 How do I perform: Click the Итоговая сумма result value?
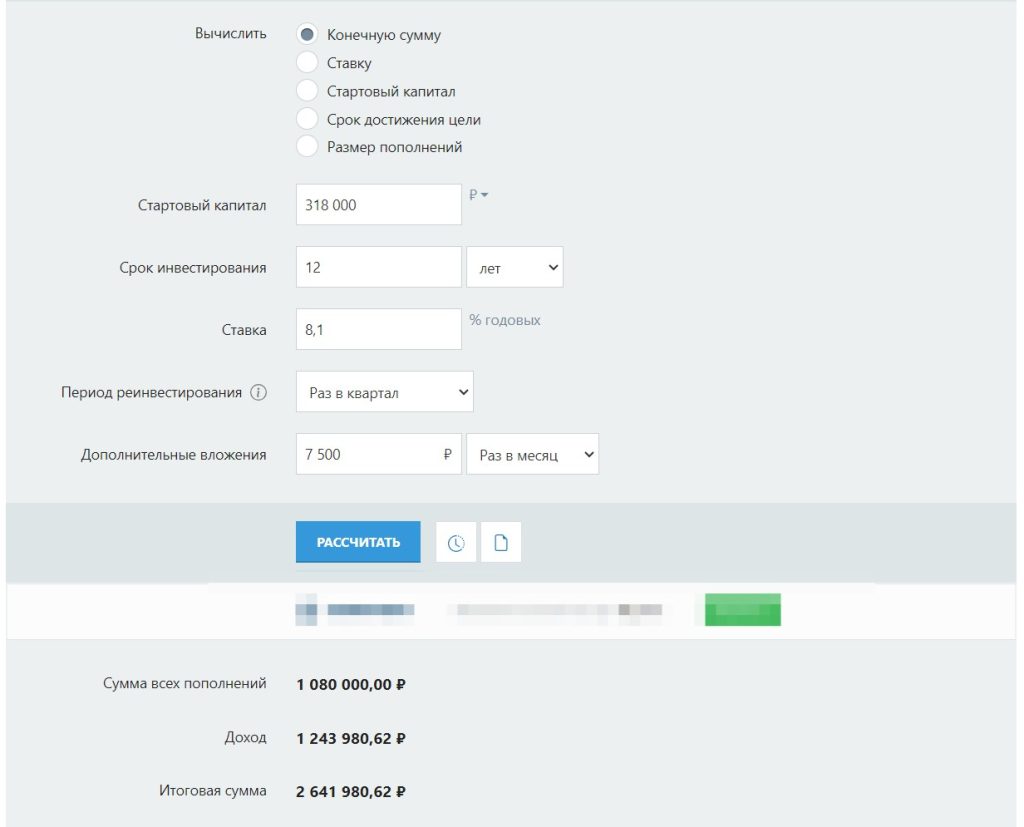(x=351, y=792)
